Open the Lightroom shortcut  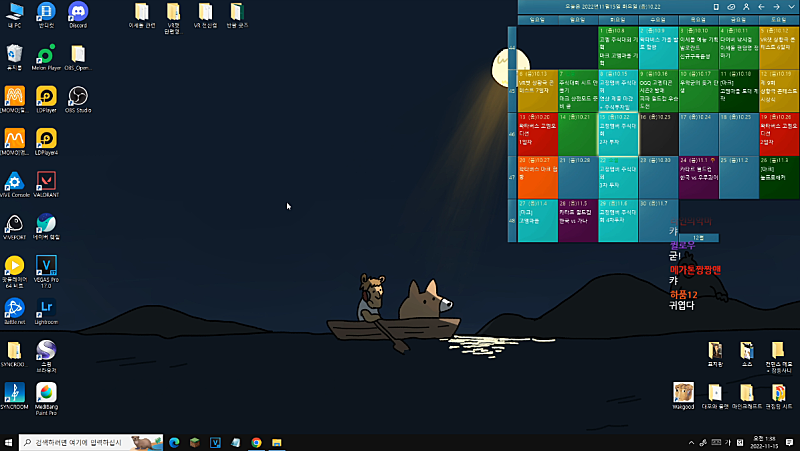46,309
